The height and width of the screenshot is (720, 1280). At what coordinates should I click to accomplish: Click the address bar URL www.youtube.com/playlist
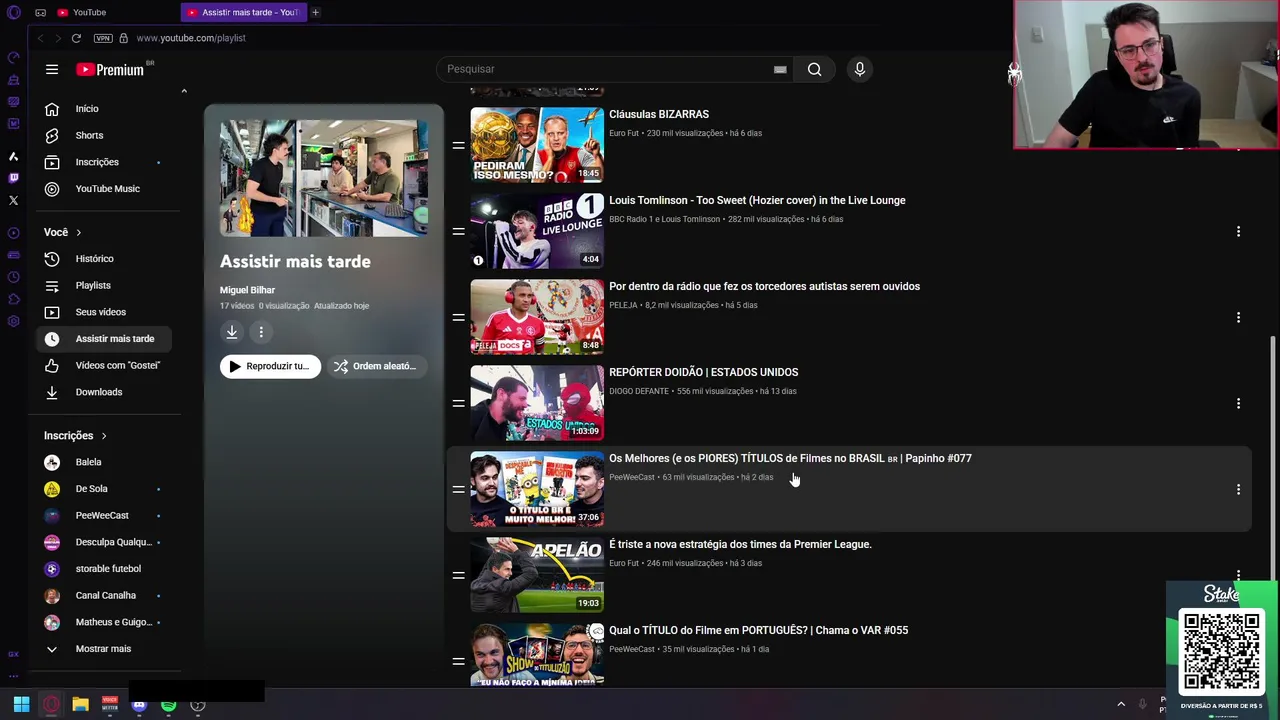tap(191, 38)
